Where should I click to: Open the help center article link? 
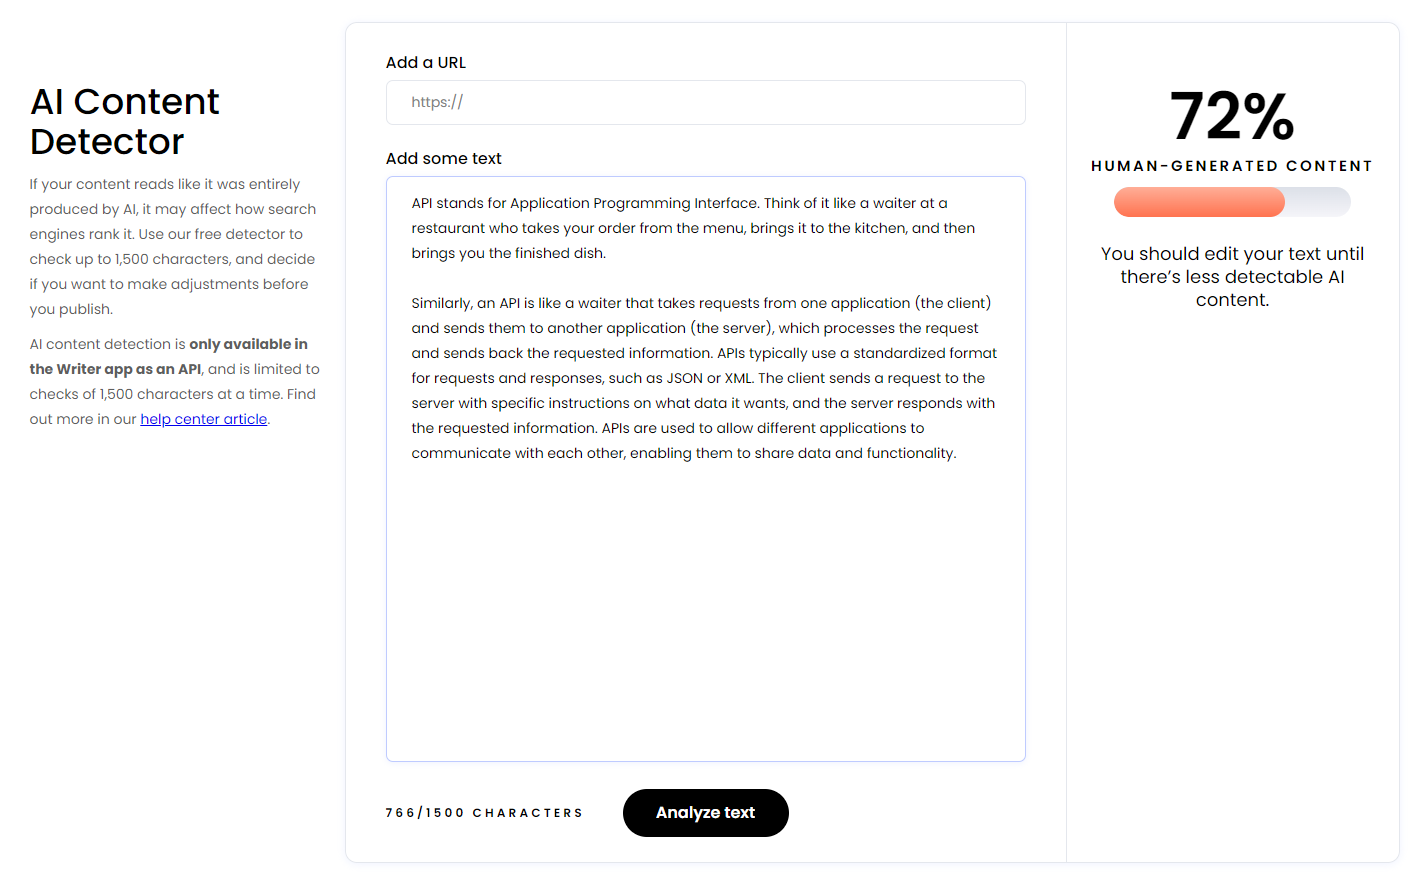click(203, 419)
